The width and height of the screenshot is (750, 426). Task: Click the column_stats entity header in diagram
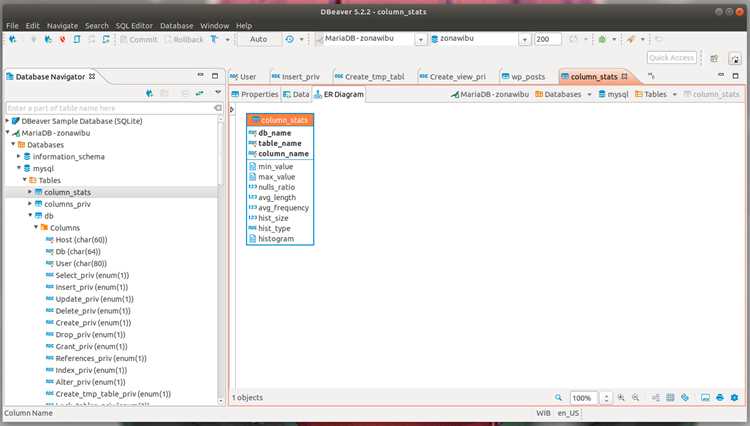(280, 120)
